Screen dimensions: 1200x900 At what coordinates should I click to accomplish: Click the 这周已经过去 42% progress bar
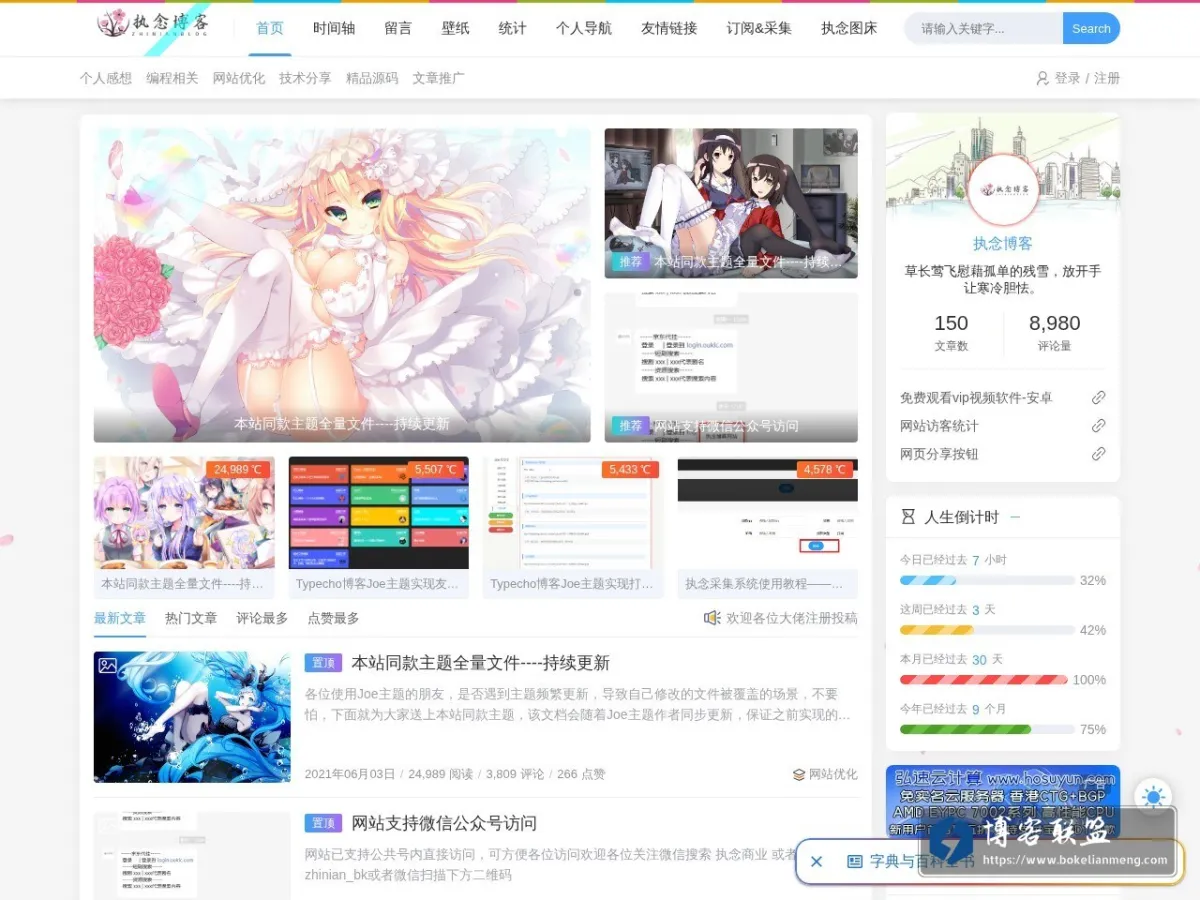(986, 630)
